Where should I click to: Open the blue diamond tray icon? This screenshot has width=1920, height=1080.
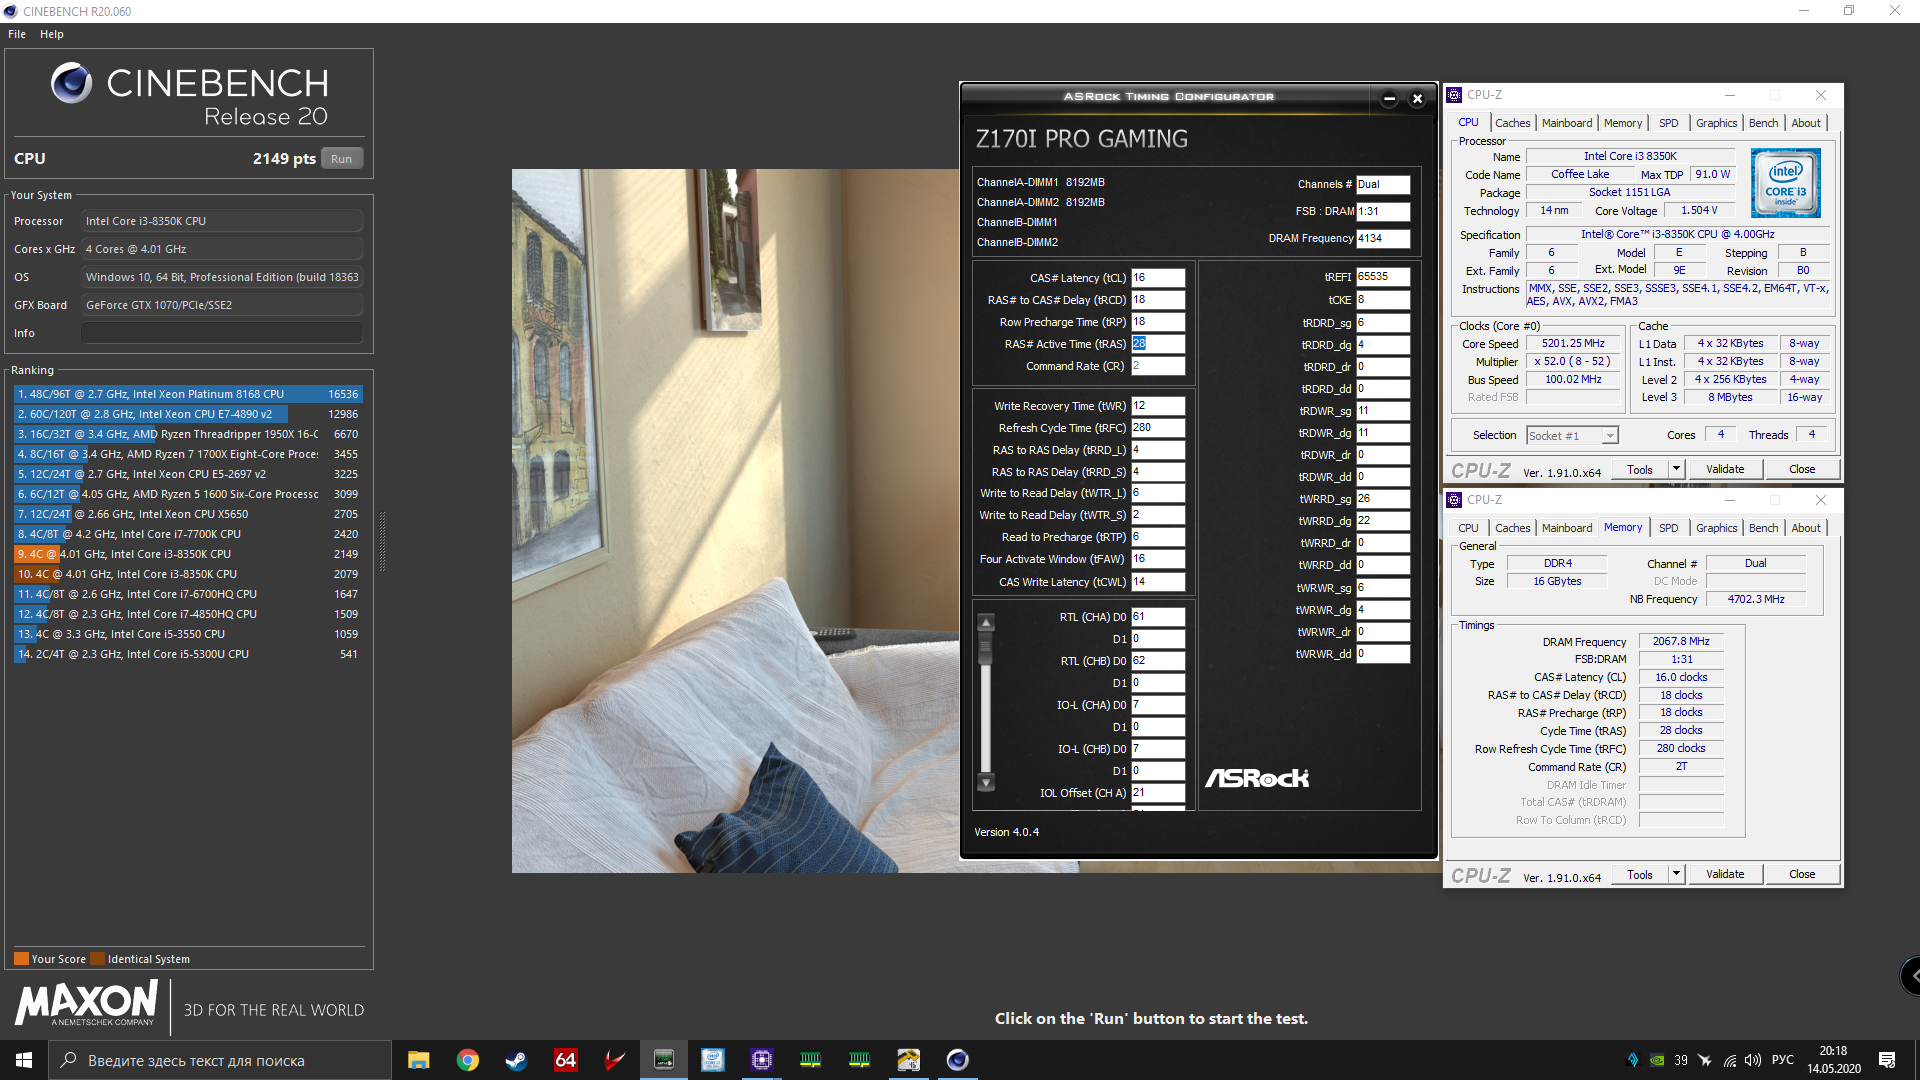[x=1633, y=1060]
